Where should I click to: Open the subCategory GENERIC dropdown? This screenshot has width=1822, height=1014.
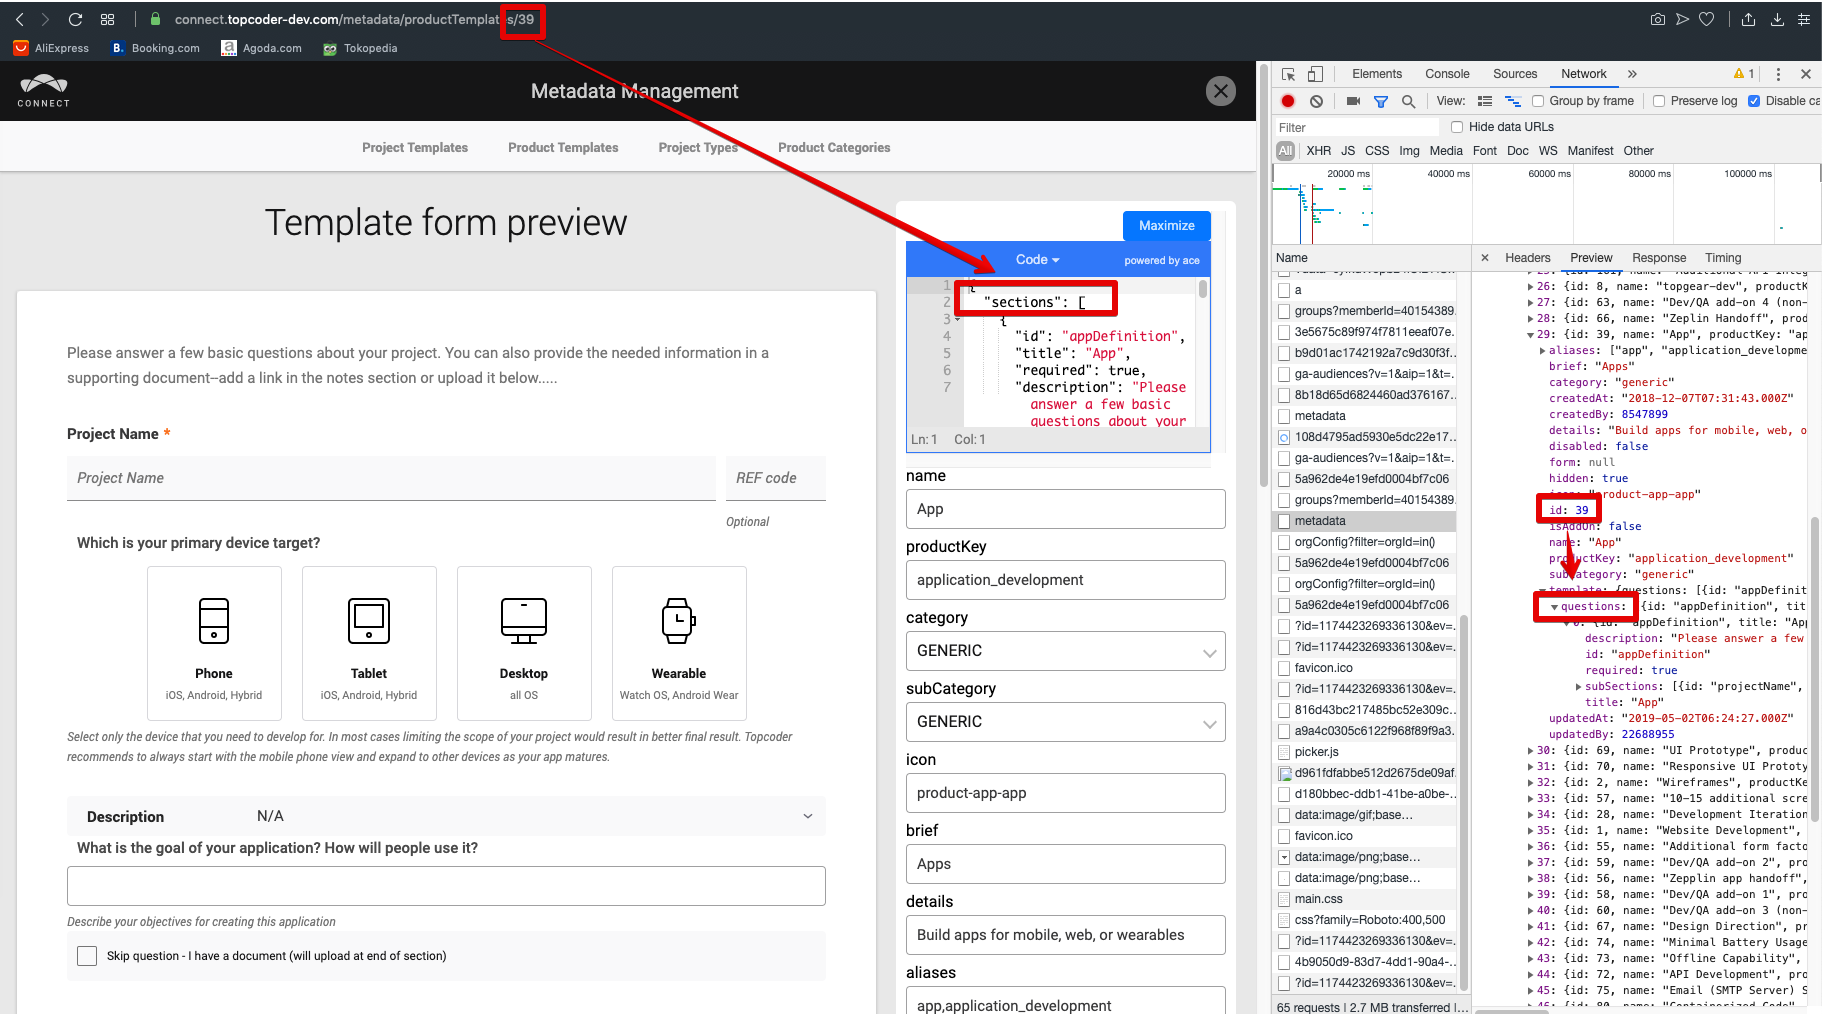[1065, 722]
